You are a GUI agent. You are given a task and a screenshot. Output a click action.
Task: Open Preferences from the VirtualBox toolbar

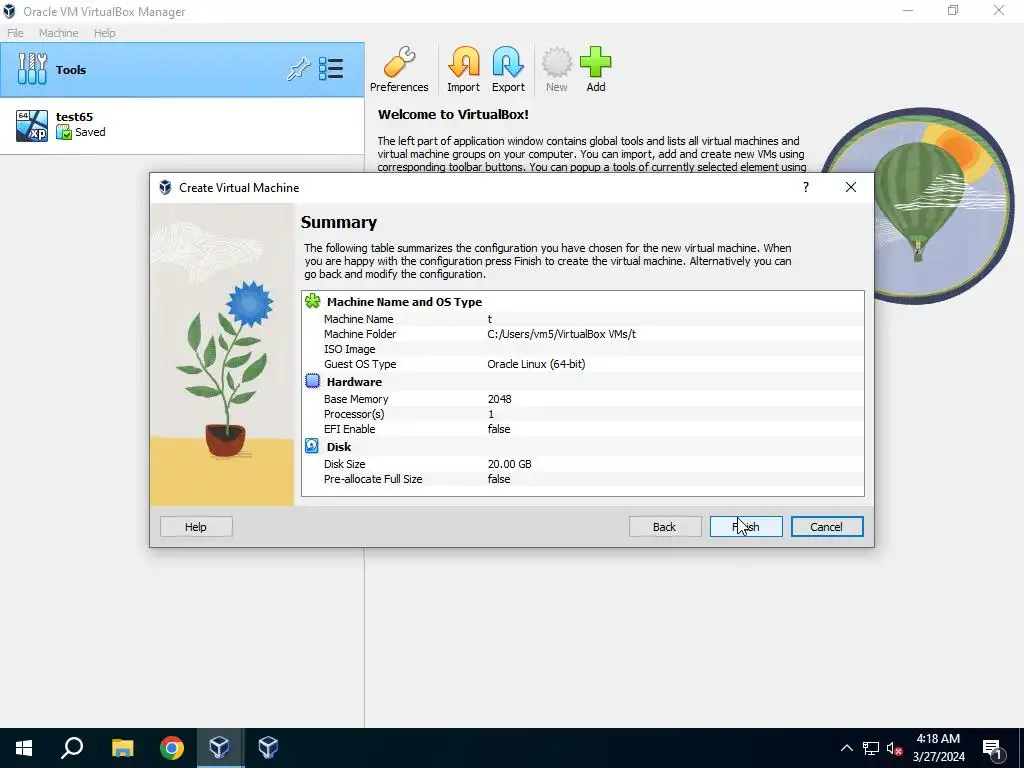(x=399, y=69)
